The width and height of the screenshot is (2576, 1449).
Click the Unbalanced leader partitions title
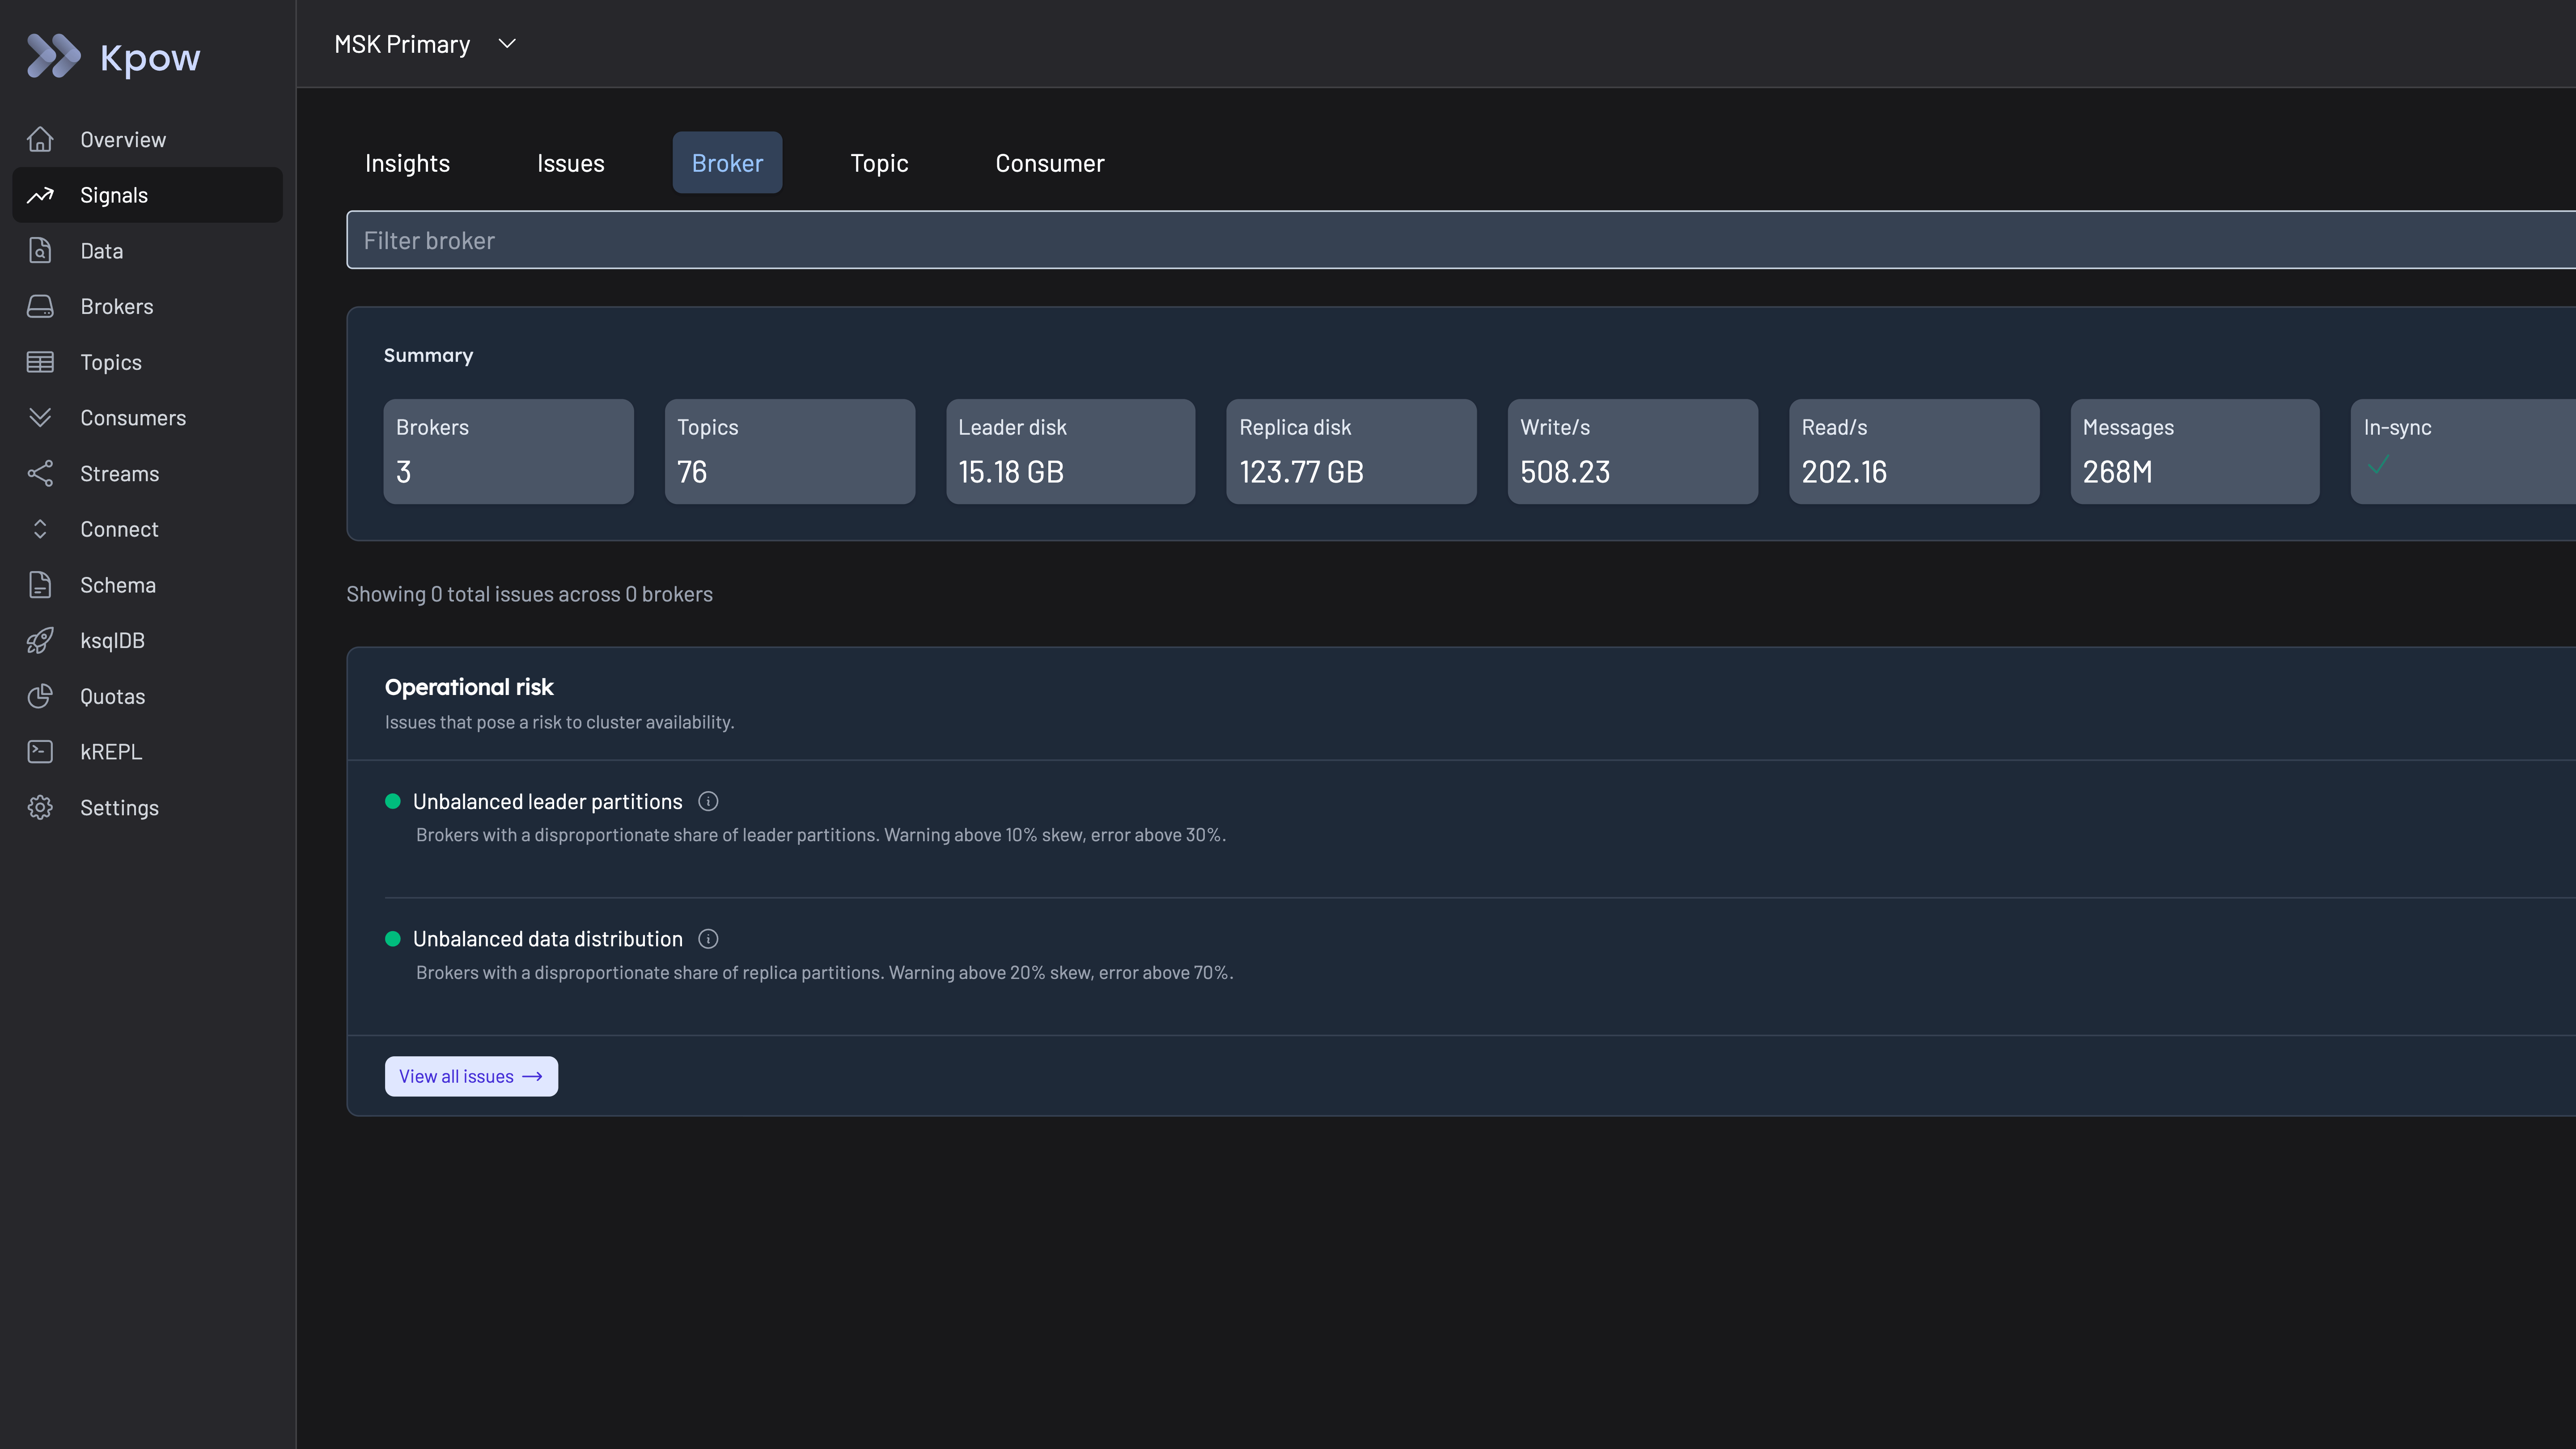(x=547, y=801)
